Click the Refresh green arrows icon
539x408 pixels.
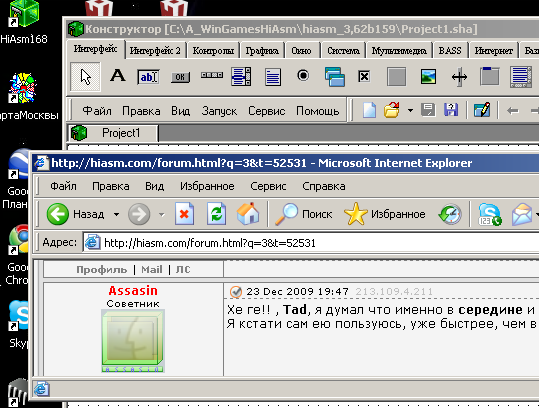click(x=216, y=214)
